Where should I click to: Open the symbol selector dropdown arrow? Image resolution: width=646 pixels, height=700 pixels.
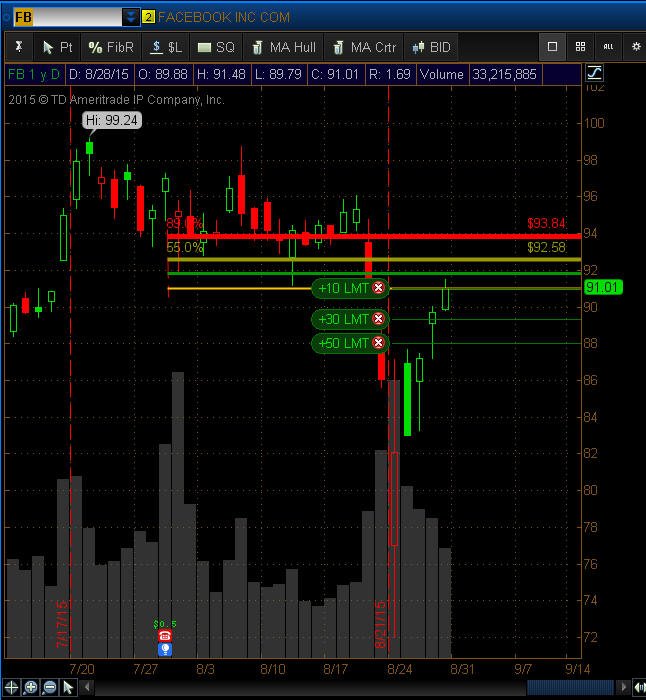point(131,17)
